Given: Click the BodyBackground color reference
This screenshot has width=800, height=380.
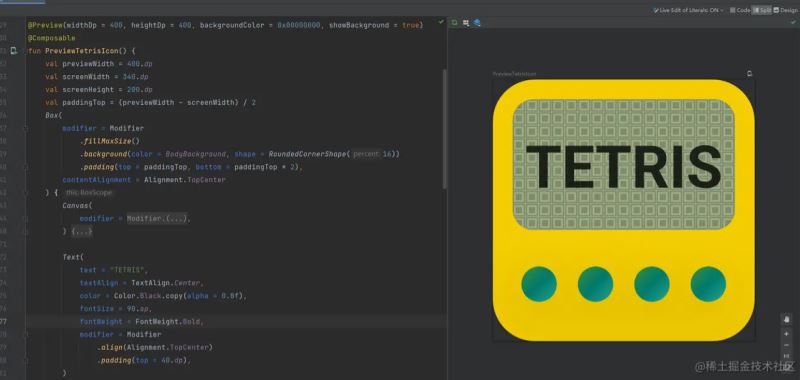Looking at the screenshot, I should 195,154.
